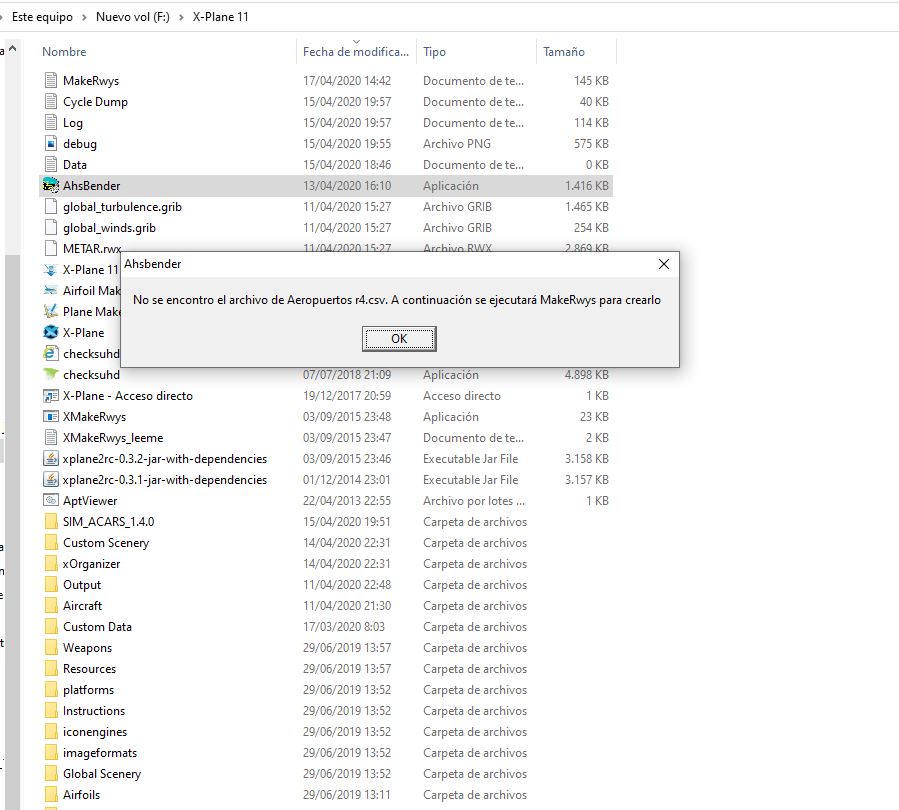
Task: Sort by Fecha de modificación column
Action: (355, 52)
